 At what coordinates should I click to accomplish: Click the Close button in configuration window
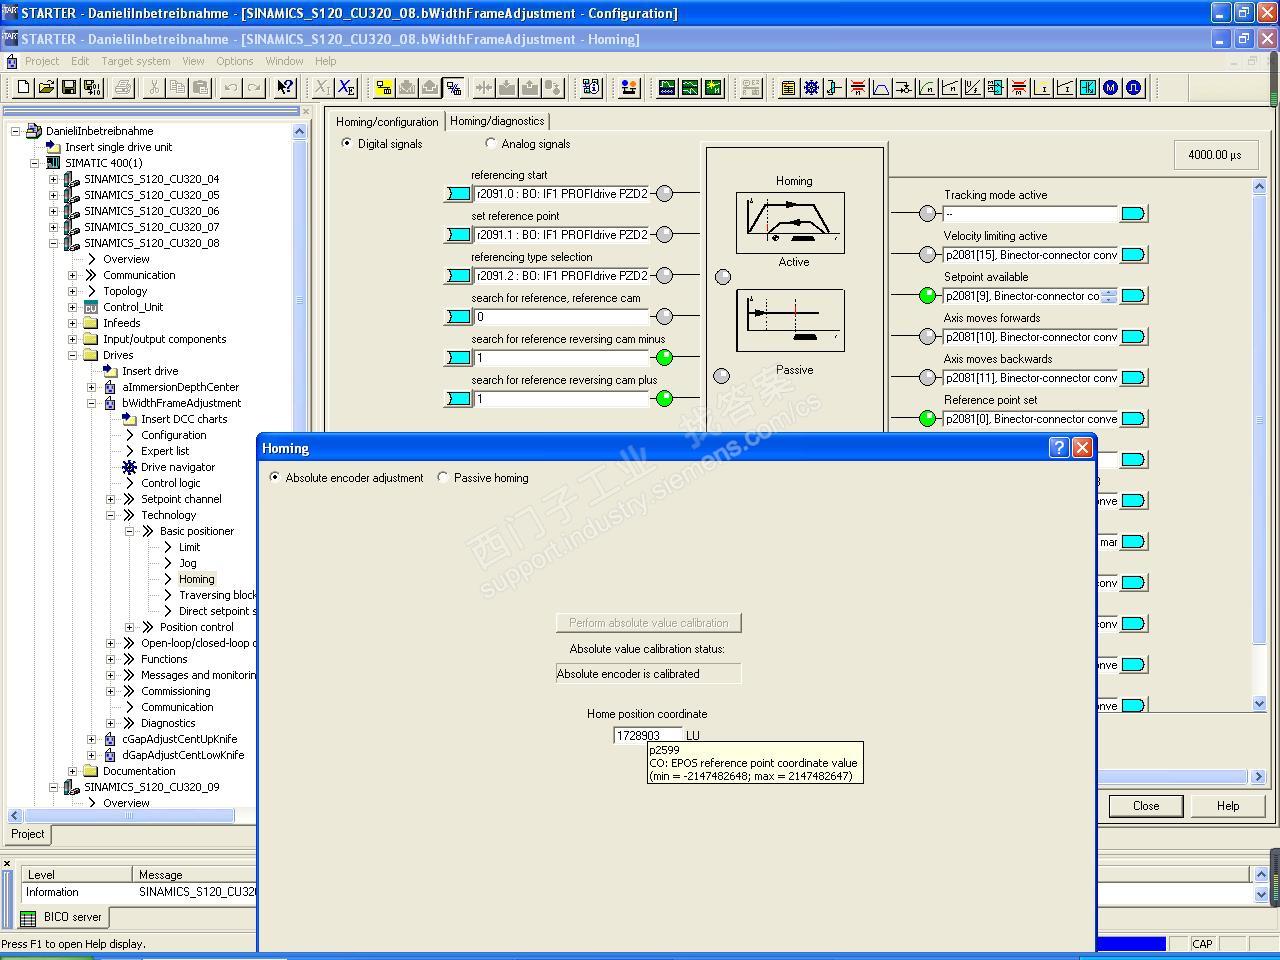click(1145, 806)
